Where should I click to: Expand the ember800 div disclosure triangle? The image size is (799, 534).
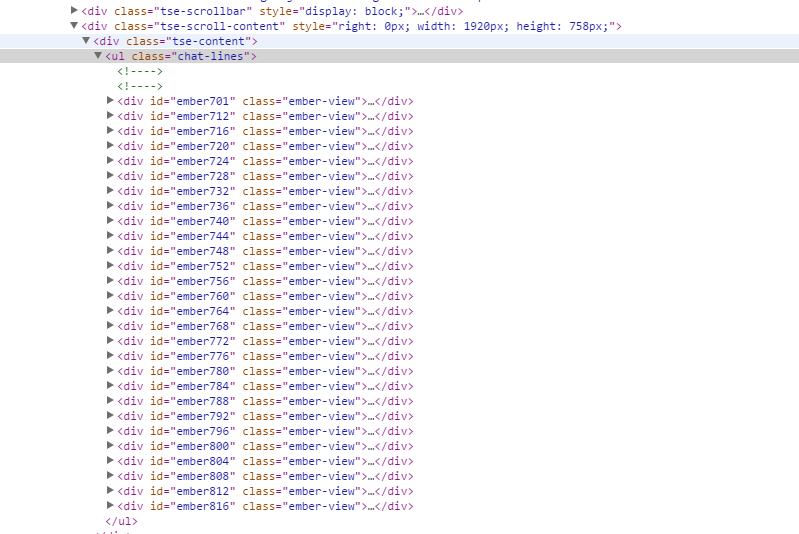110,445
